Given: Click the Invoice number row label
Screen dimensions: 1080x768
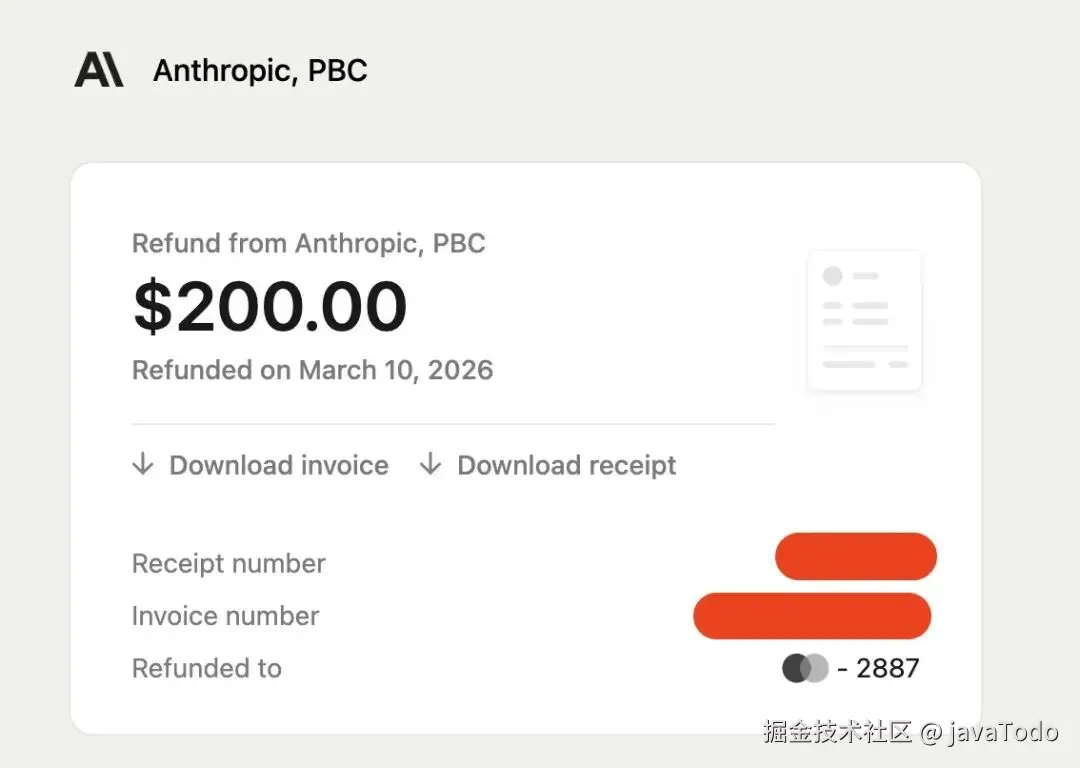Looking at the screenshot, I should (225, 616).
